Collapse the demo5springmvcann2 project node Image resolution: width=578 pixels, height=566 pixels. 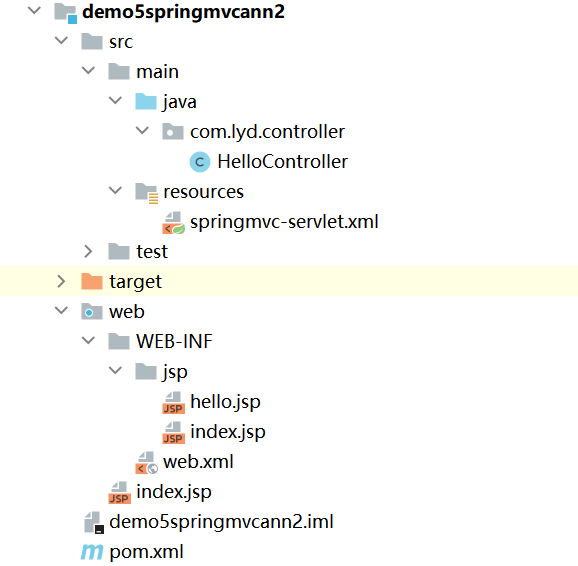(x=34, y=10)
